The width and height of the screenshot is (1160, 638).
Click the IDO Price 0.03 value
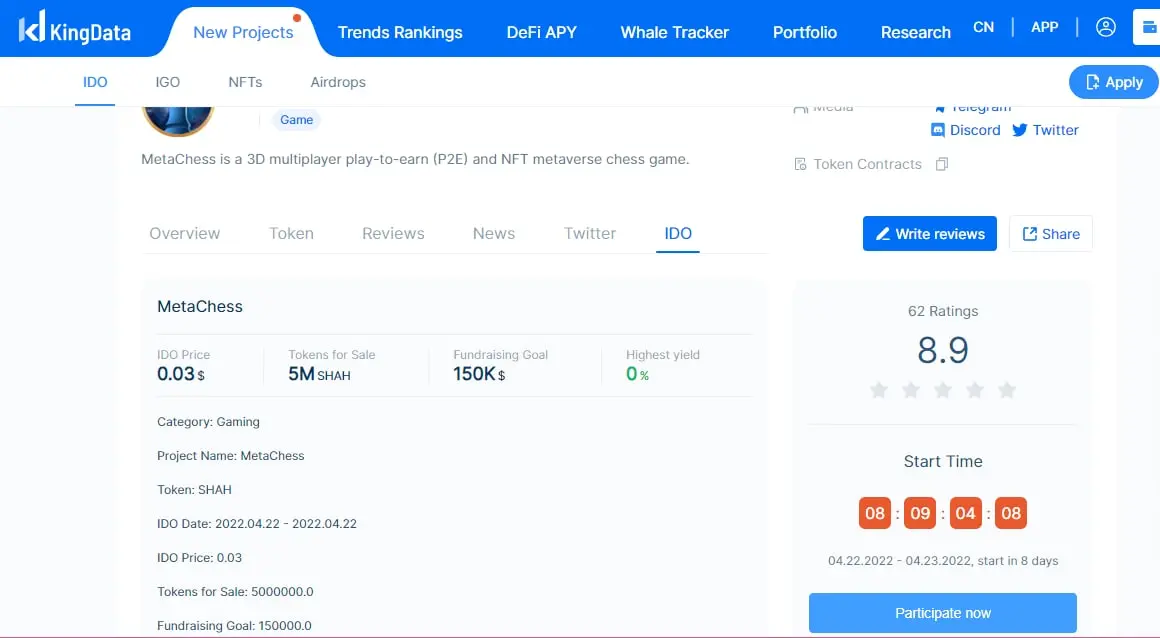click(x=181, y=375)
